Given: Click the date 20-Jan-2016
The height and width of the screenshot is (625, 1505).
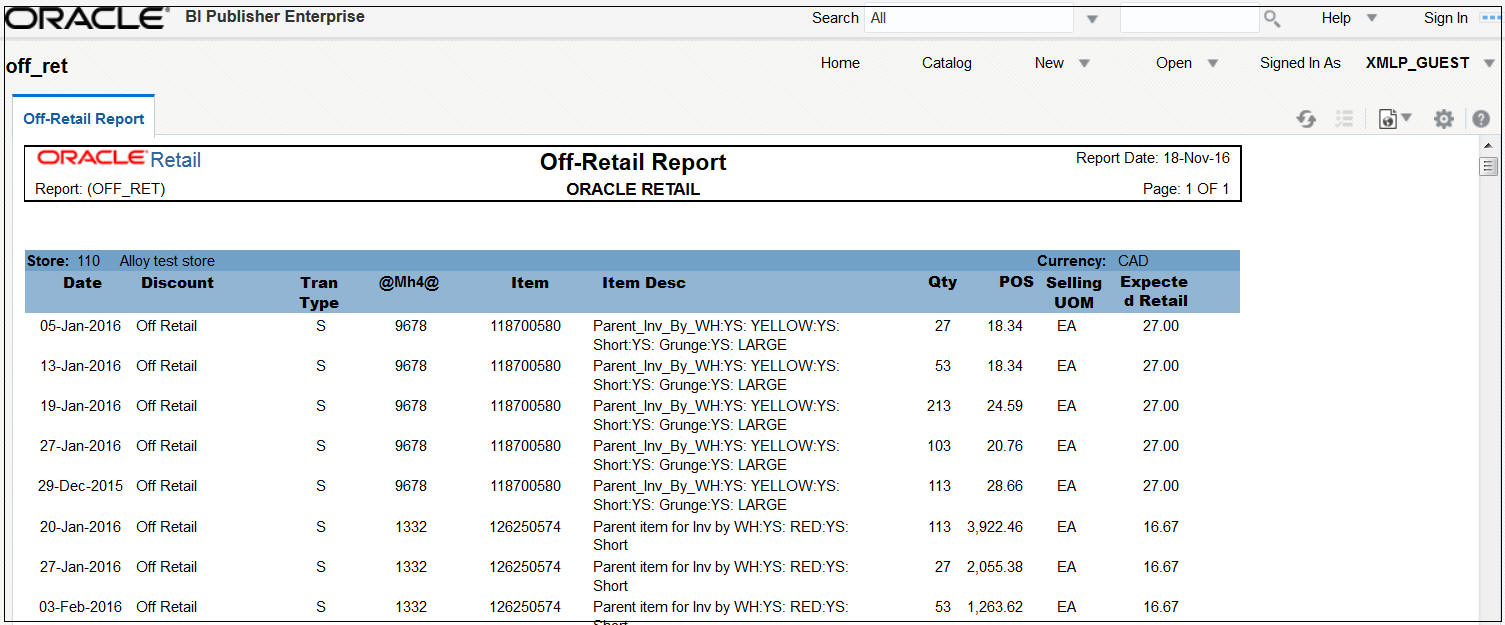Looking at the screenshot, I should [x=80, y=527].
